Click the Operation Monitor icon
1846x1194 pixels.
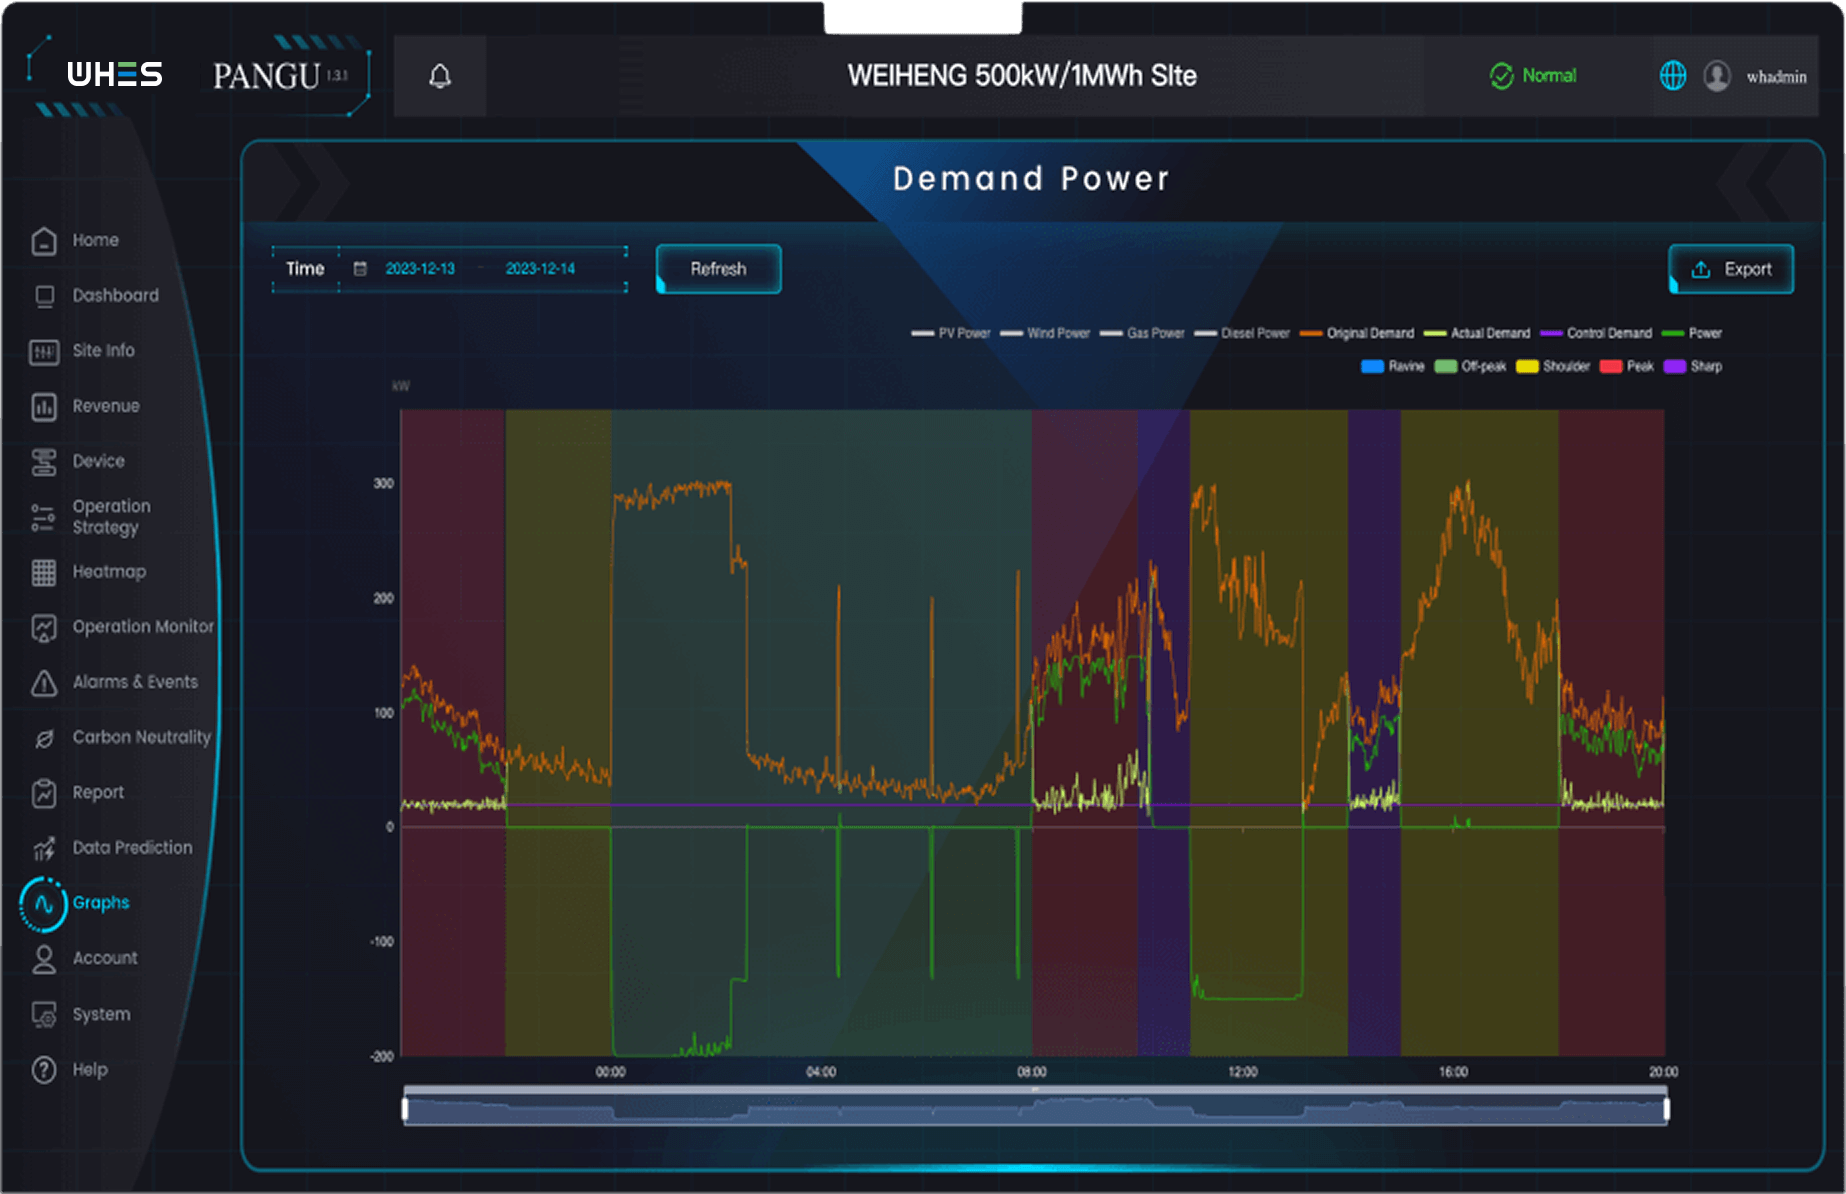[x=44, y=627]
